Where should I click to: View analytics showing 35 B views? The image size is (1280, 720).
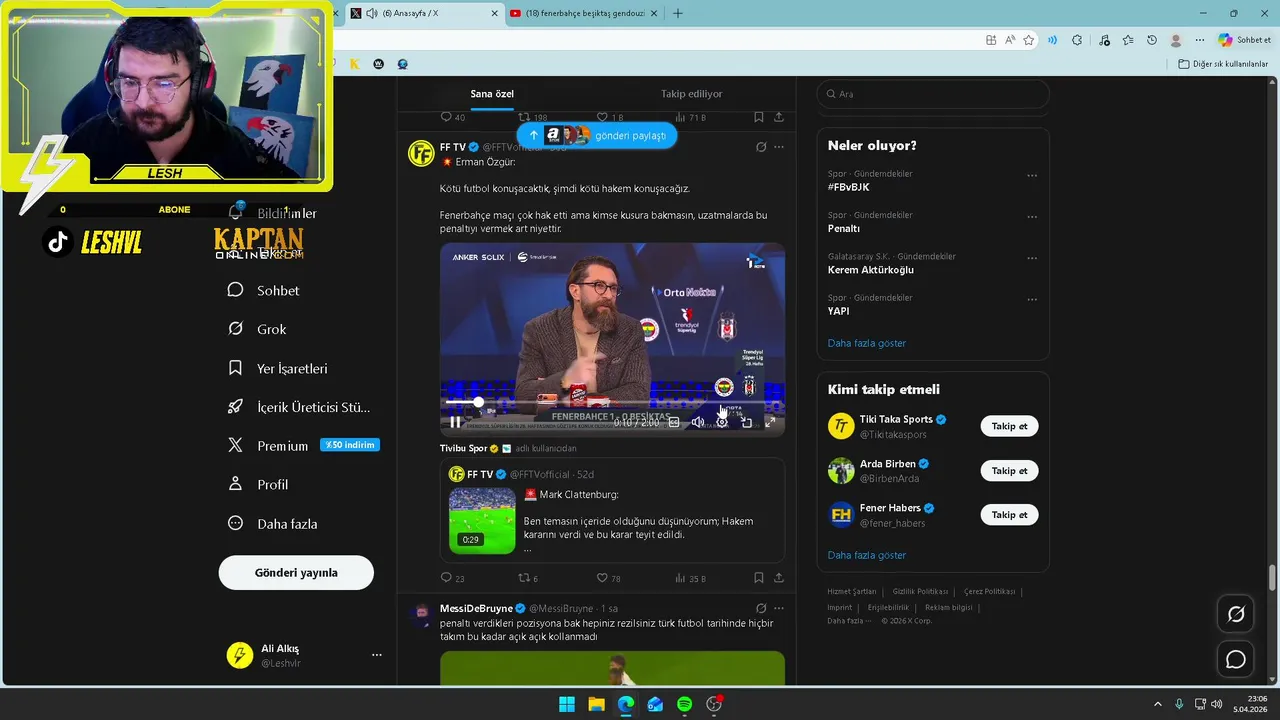[690, 578]
